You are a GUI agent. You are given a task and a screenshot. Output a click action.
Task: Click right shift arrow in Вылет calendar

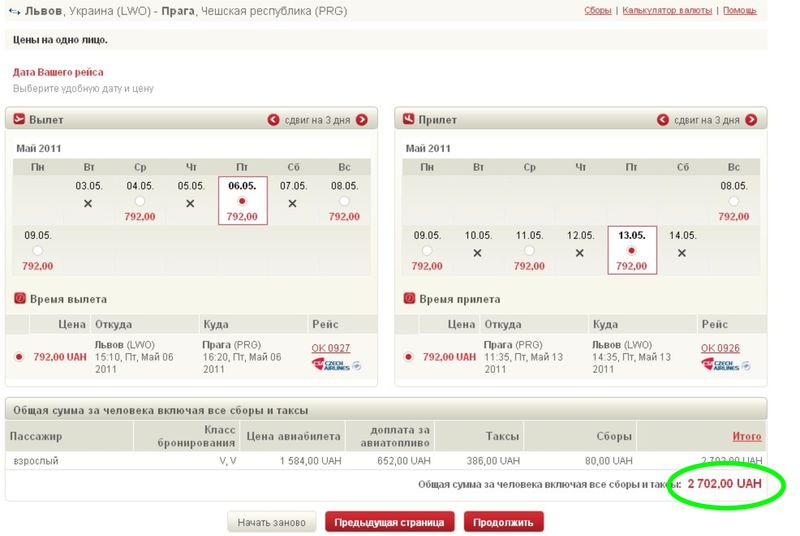361,120
